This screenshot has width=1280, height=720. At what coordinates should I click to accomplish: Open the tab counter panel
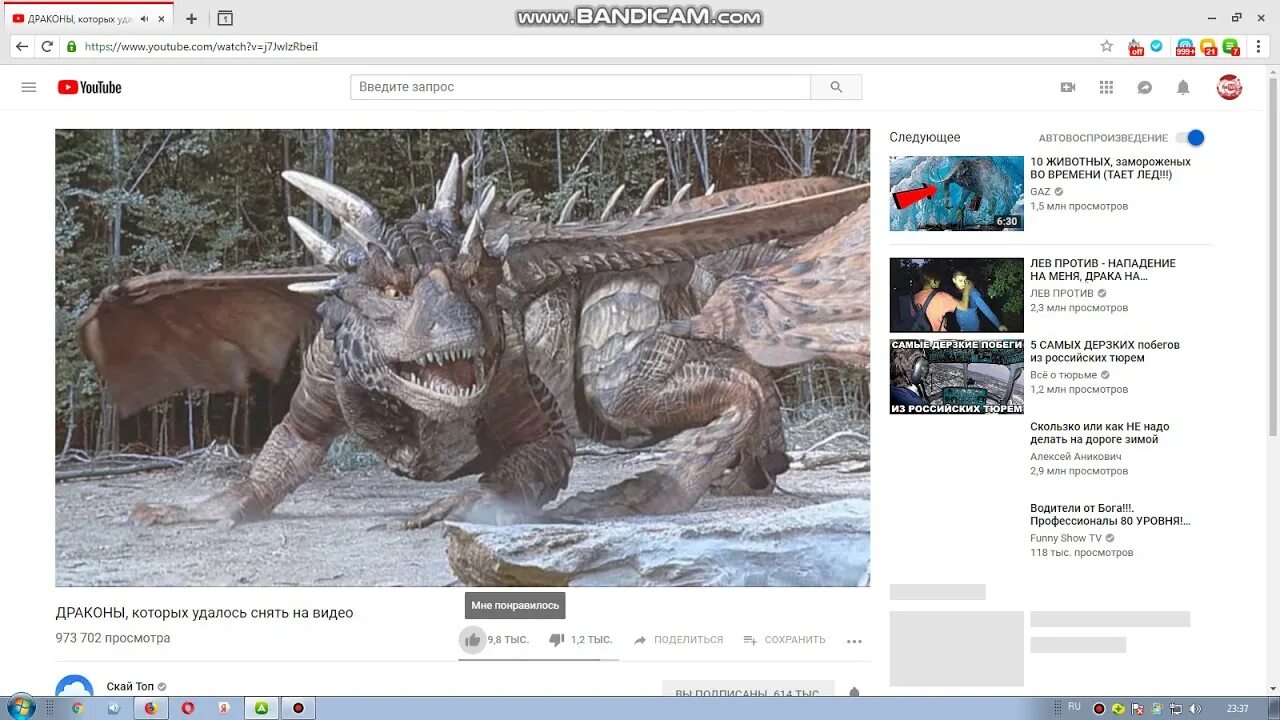(225, 19)
